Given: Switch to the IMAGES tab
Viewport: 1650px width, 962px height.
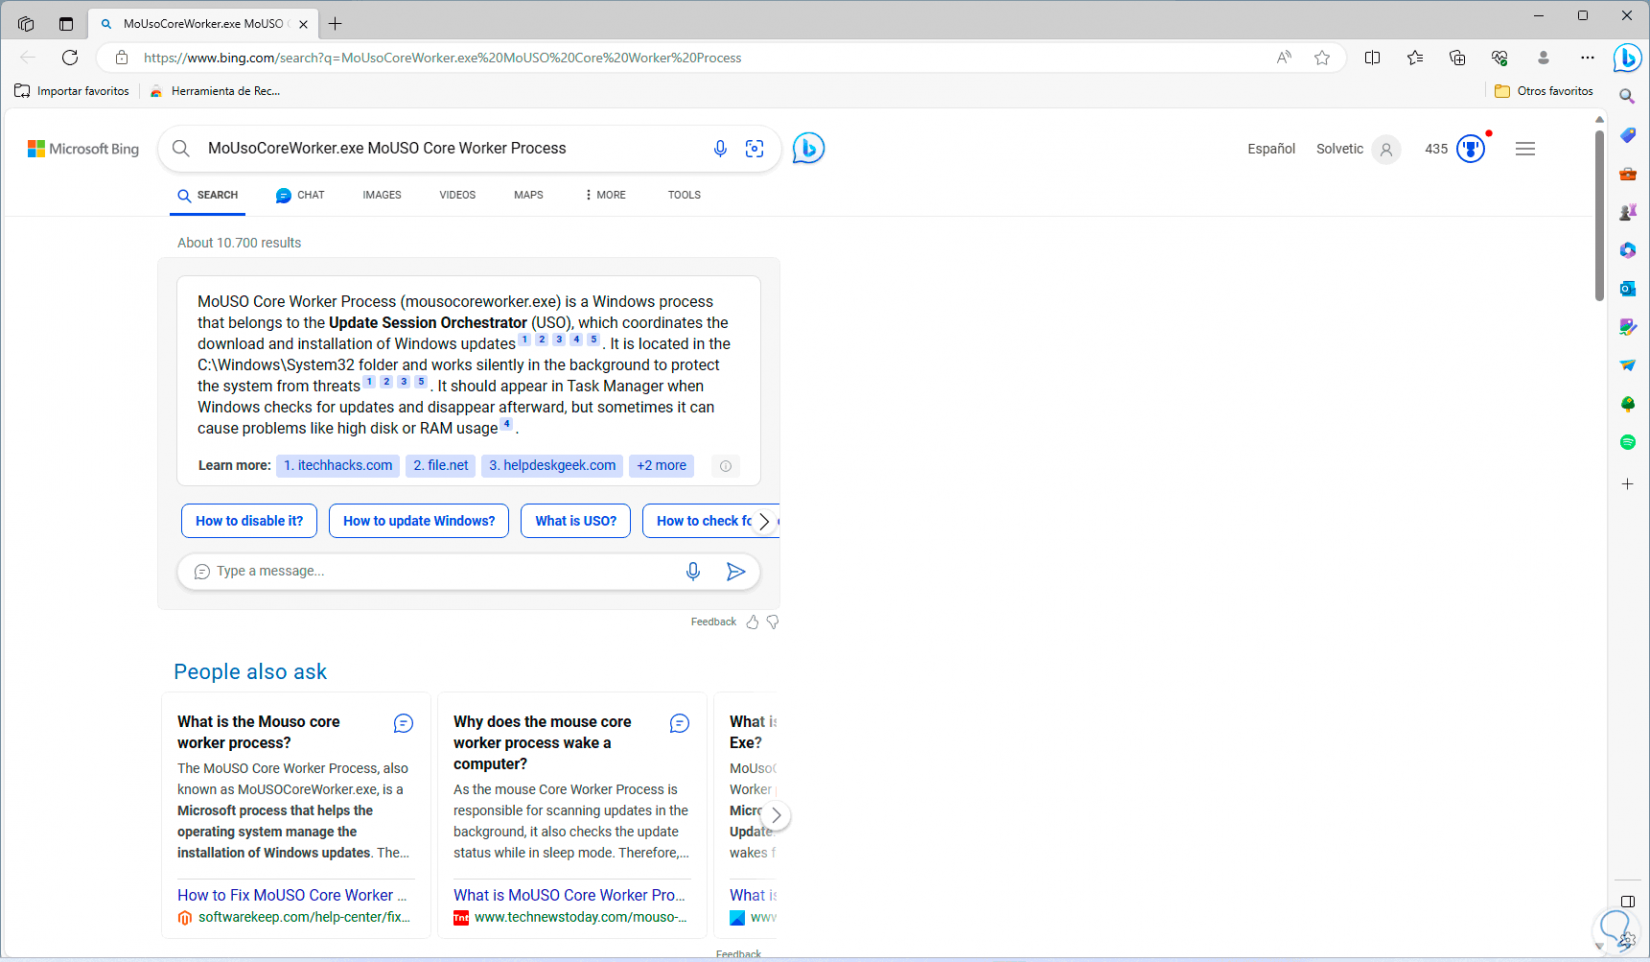Looking at the screenshot, I should pos(382,195).
